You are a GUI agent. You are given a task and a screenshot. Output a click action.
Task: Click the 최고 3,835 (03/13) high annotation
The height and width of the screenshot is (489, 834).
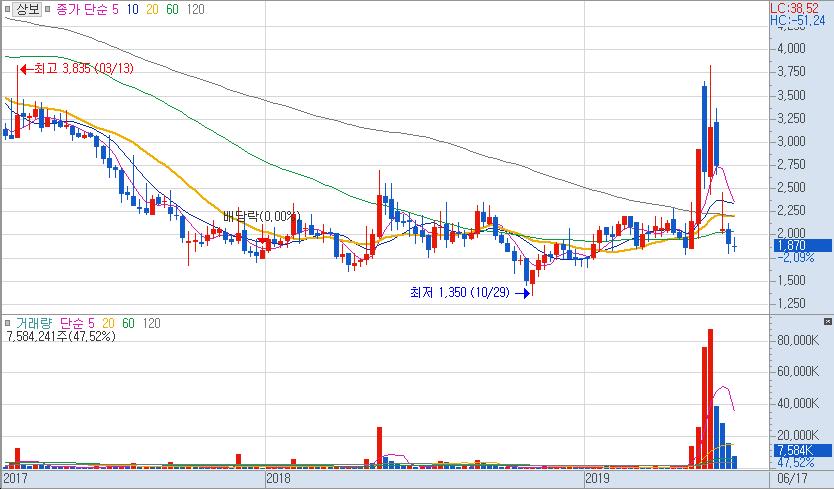pyautogui.click(x=77, y=69)
